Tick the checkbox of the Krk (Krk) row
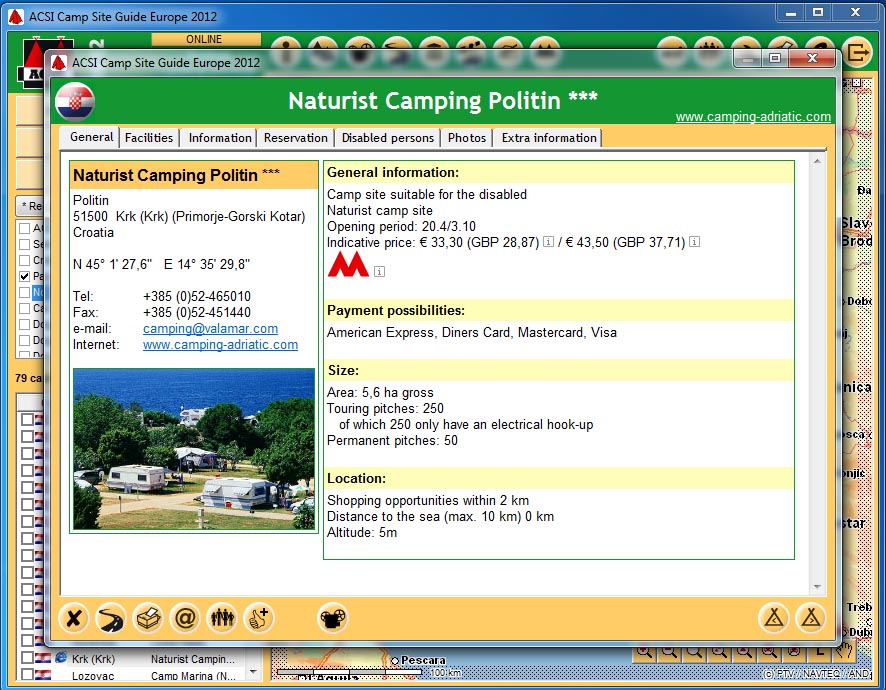Image resolution: width=886 pixels, height=690 pixels. pos(27,658)
